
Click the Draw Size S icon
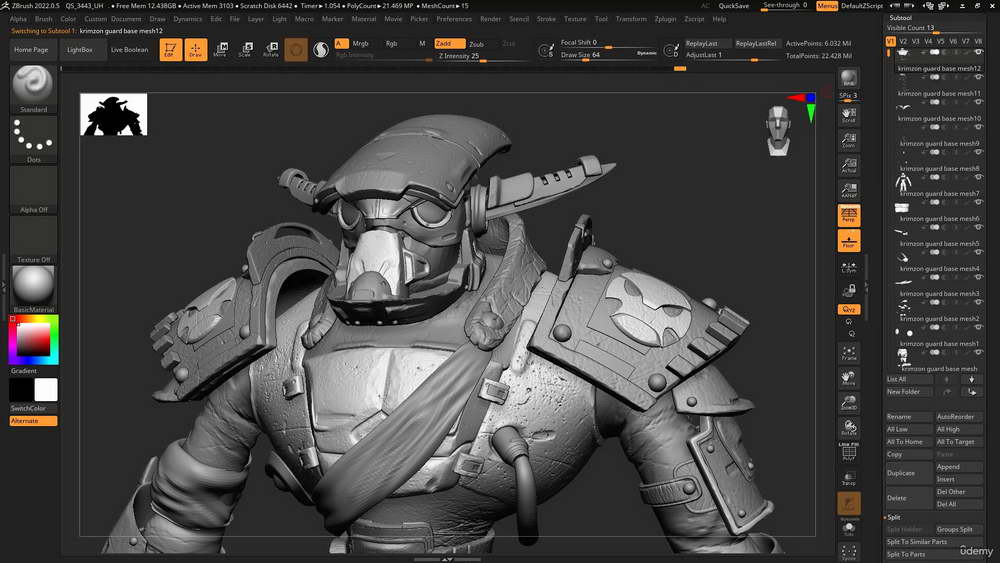pyautogui.click(x=545, y=50)
